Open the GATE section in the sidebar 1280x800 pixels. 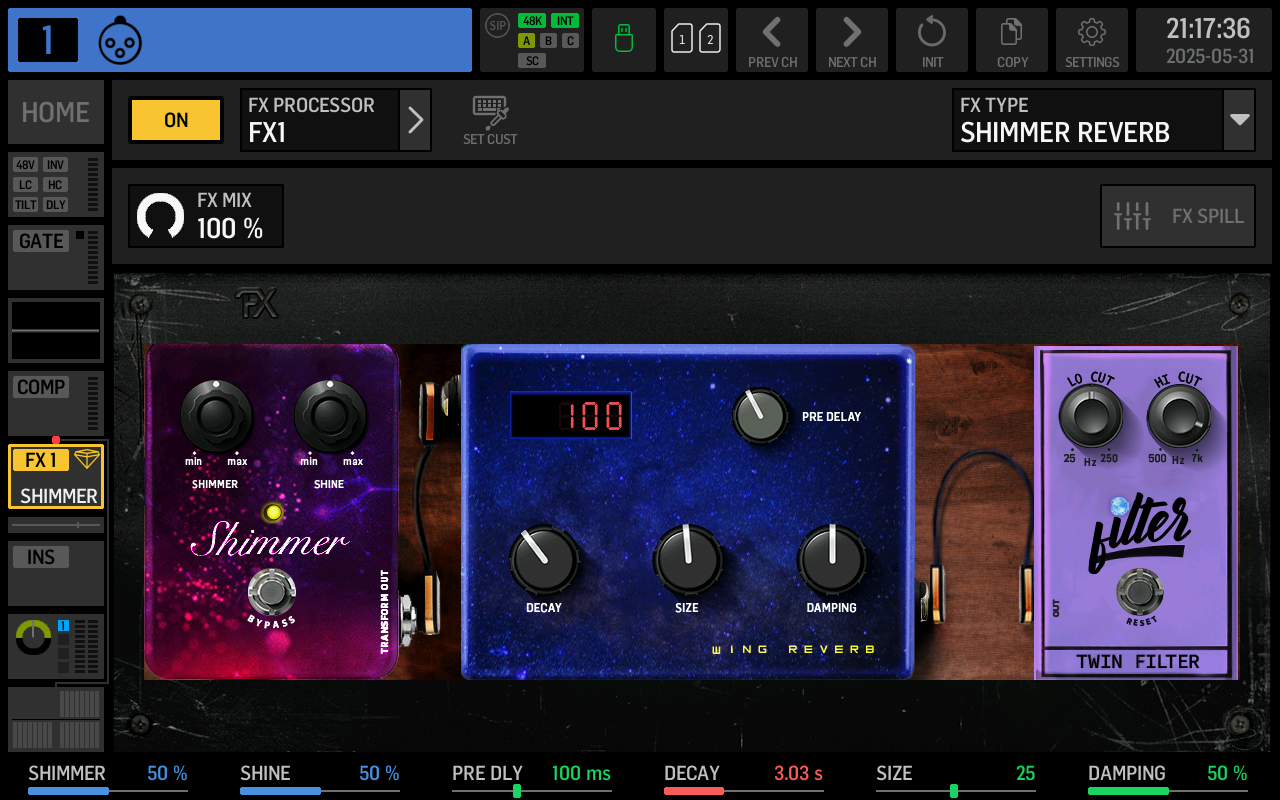pos(40,241)
